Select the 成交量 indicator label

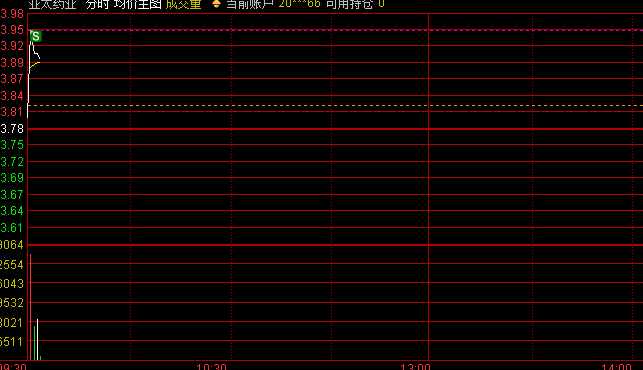(x=183, y=4)
